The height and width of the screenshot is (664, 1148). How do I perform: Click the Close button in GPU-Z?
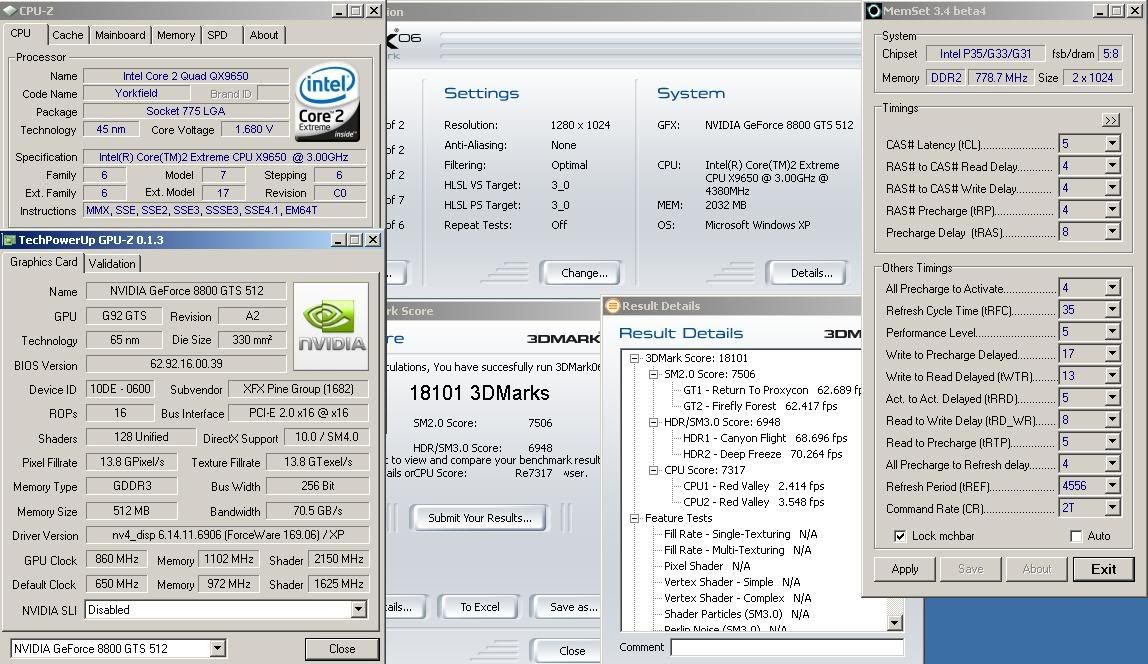pos(342,649)
